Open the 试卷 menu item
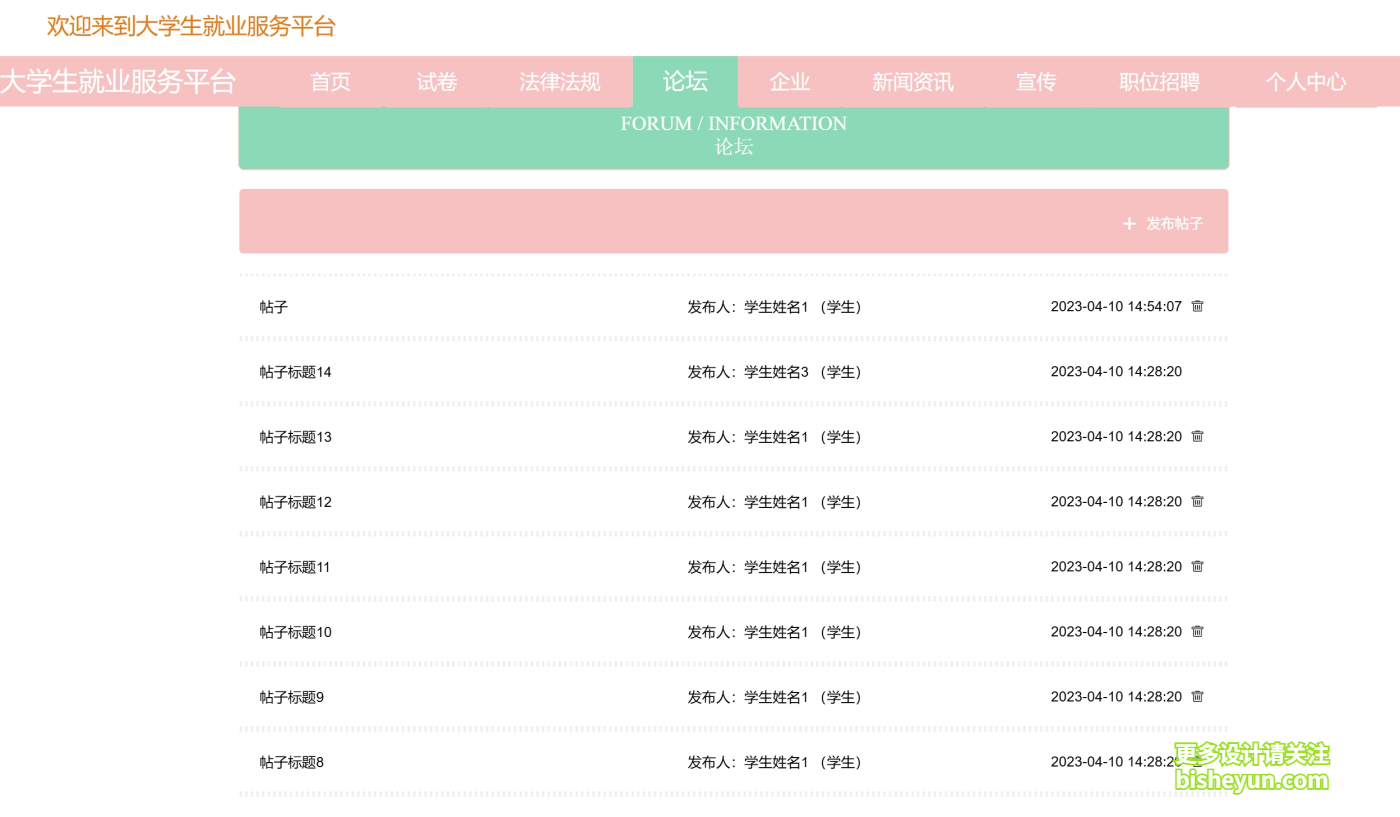 pos(437,82)
